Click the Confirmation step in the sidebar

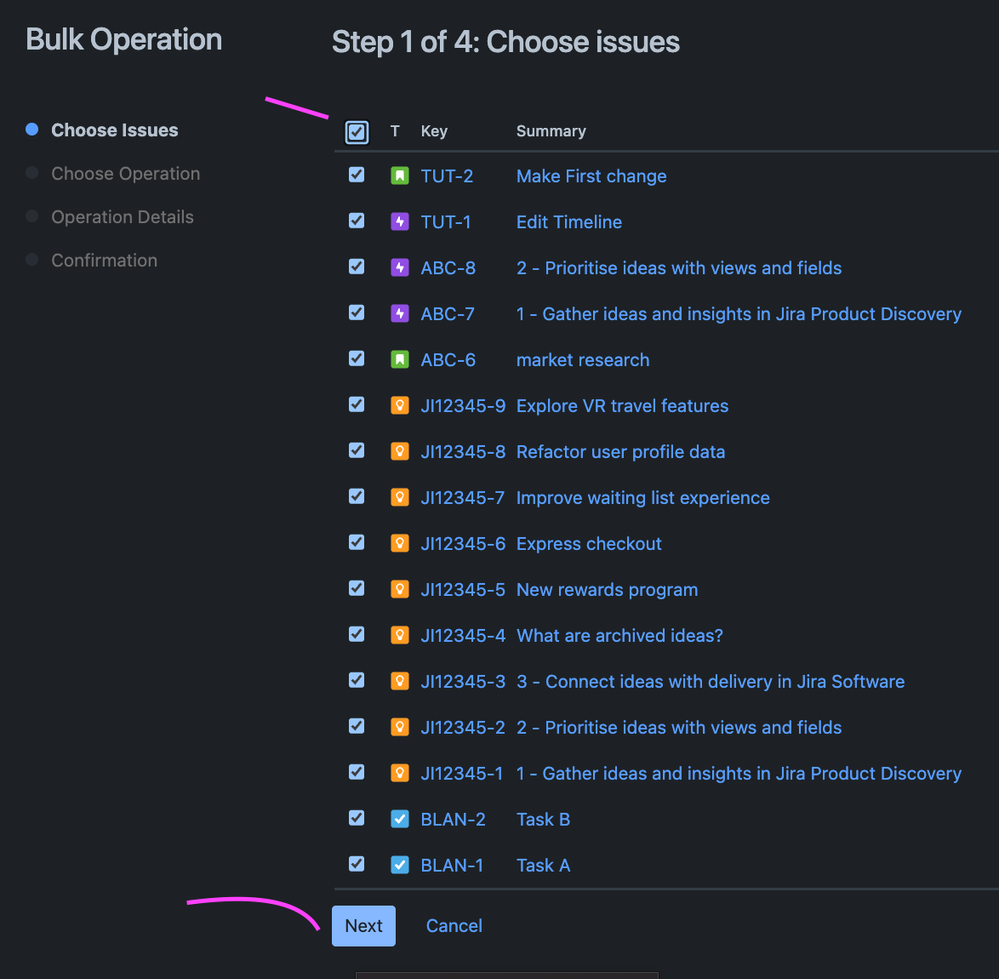(104, 260)
